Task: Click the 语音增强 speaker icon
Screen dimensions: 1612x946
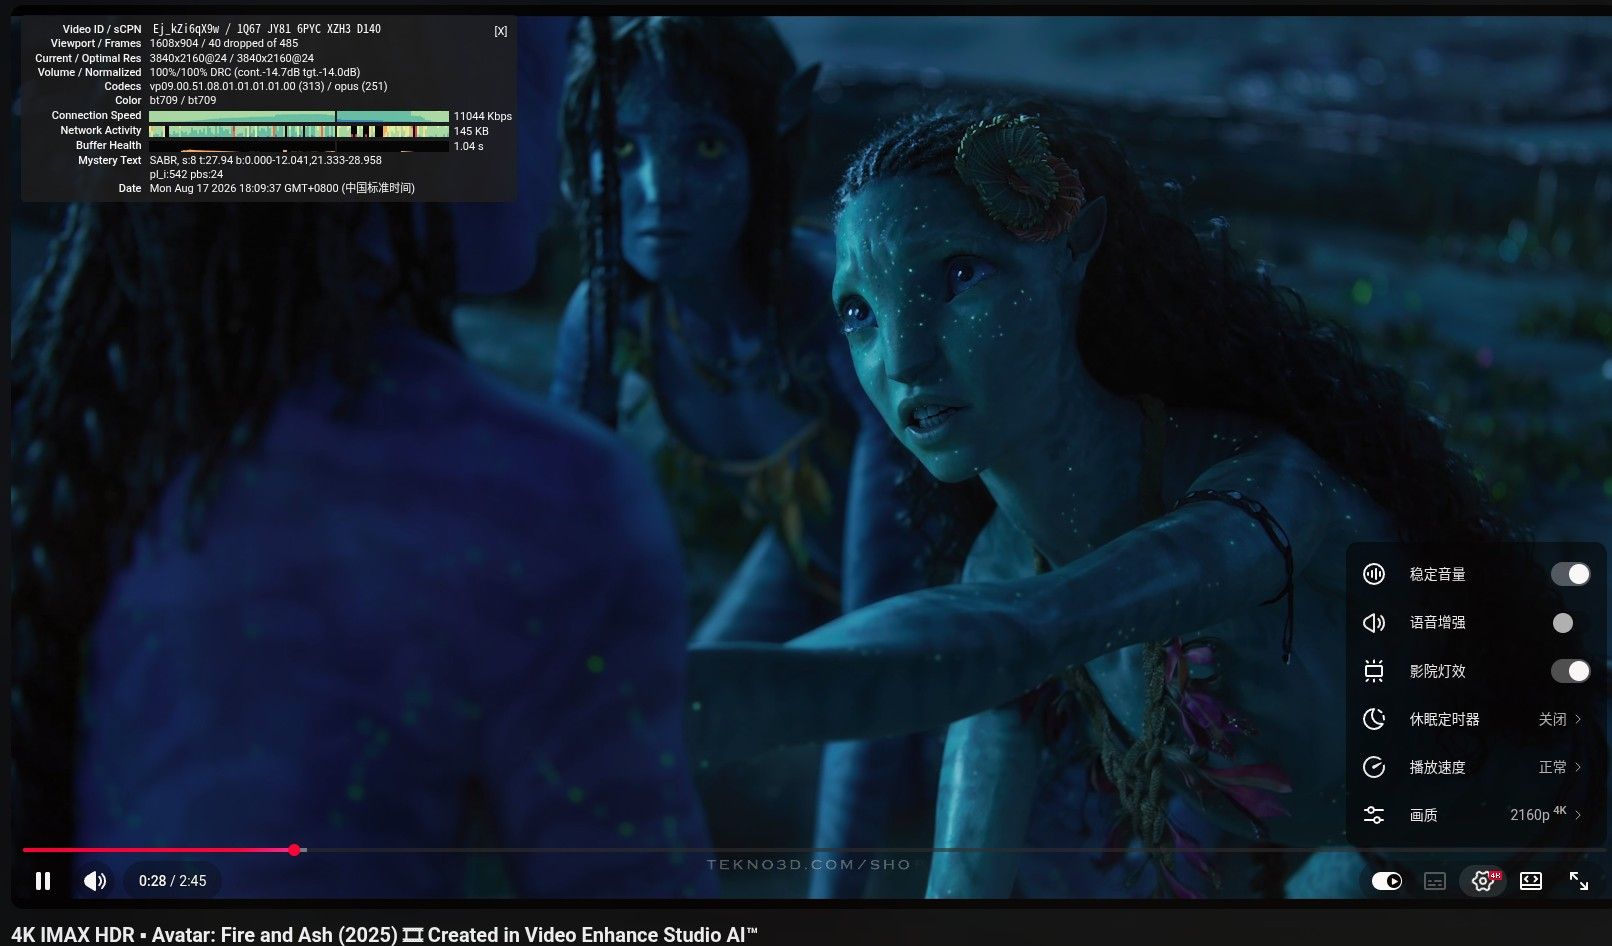Action: pos(1374,623)
